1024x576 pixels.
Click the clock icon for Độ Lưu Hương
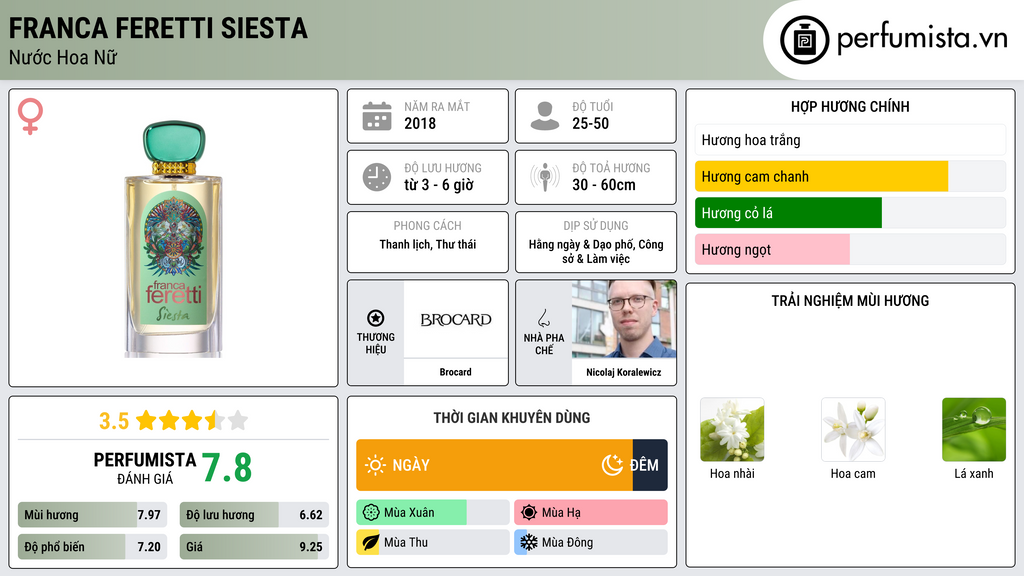point(377,177)
